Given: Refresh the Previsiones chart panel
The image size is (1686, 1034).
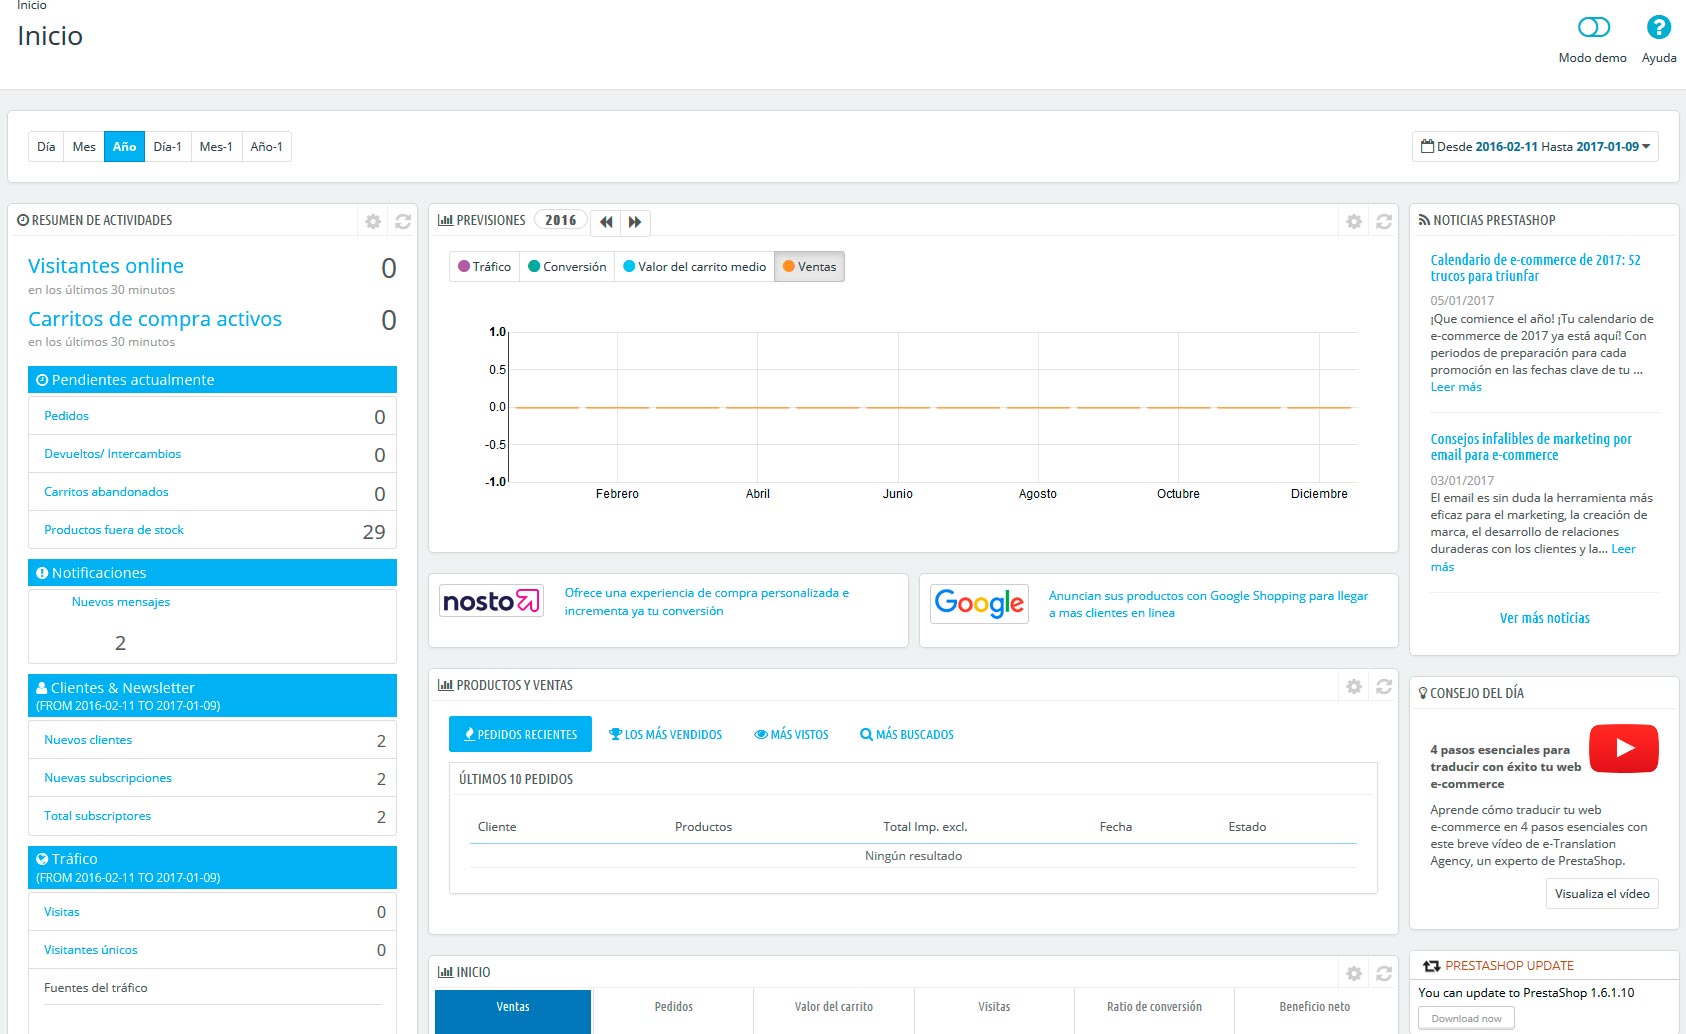Looking at the screenshot, I should pos(1384,222).
